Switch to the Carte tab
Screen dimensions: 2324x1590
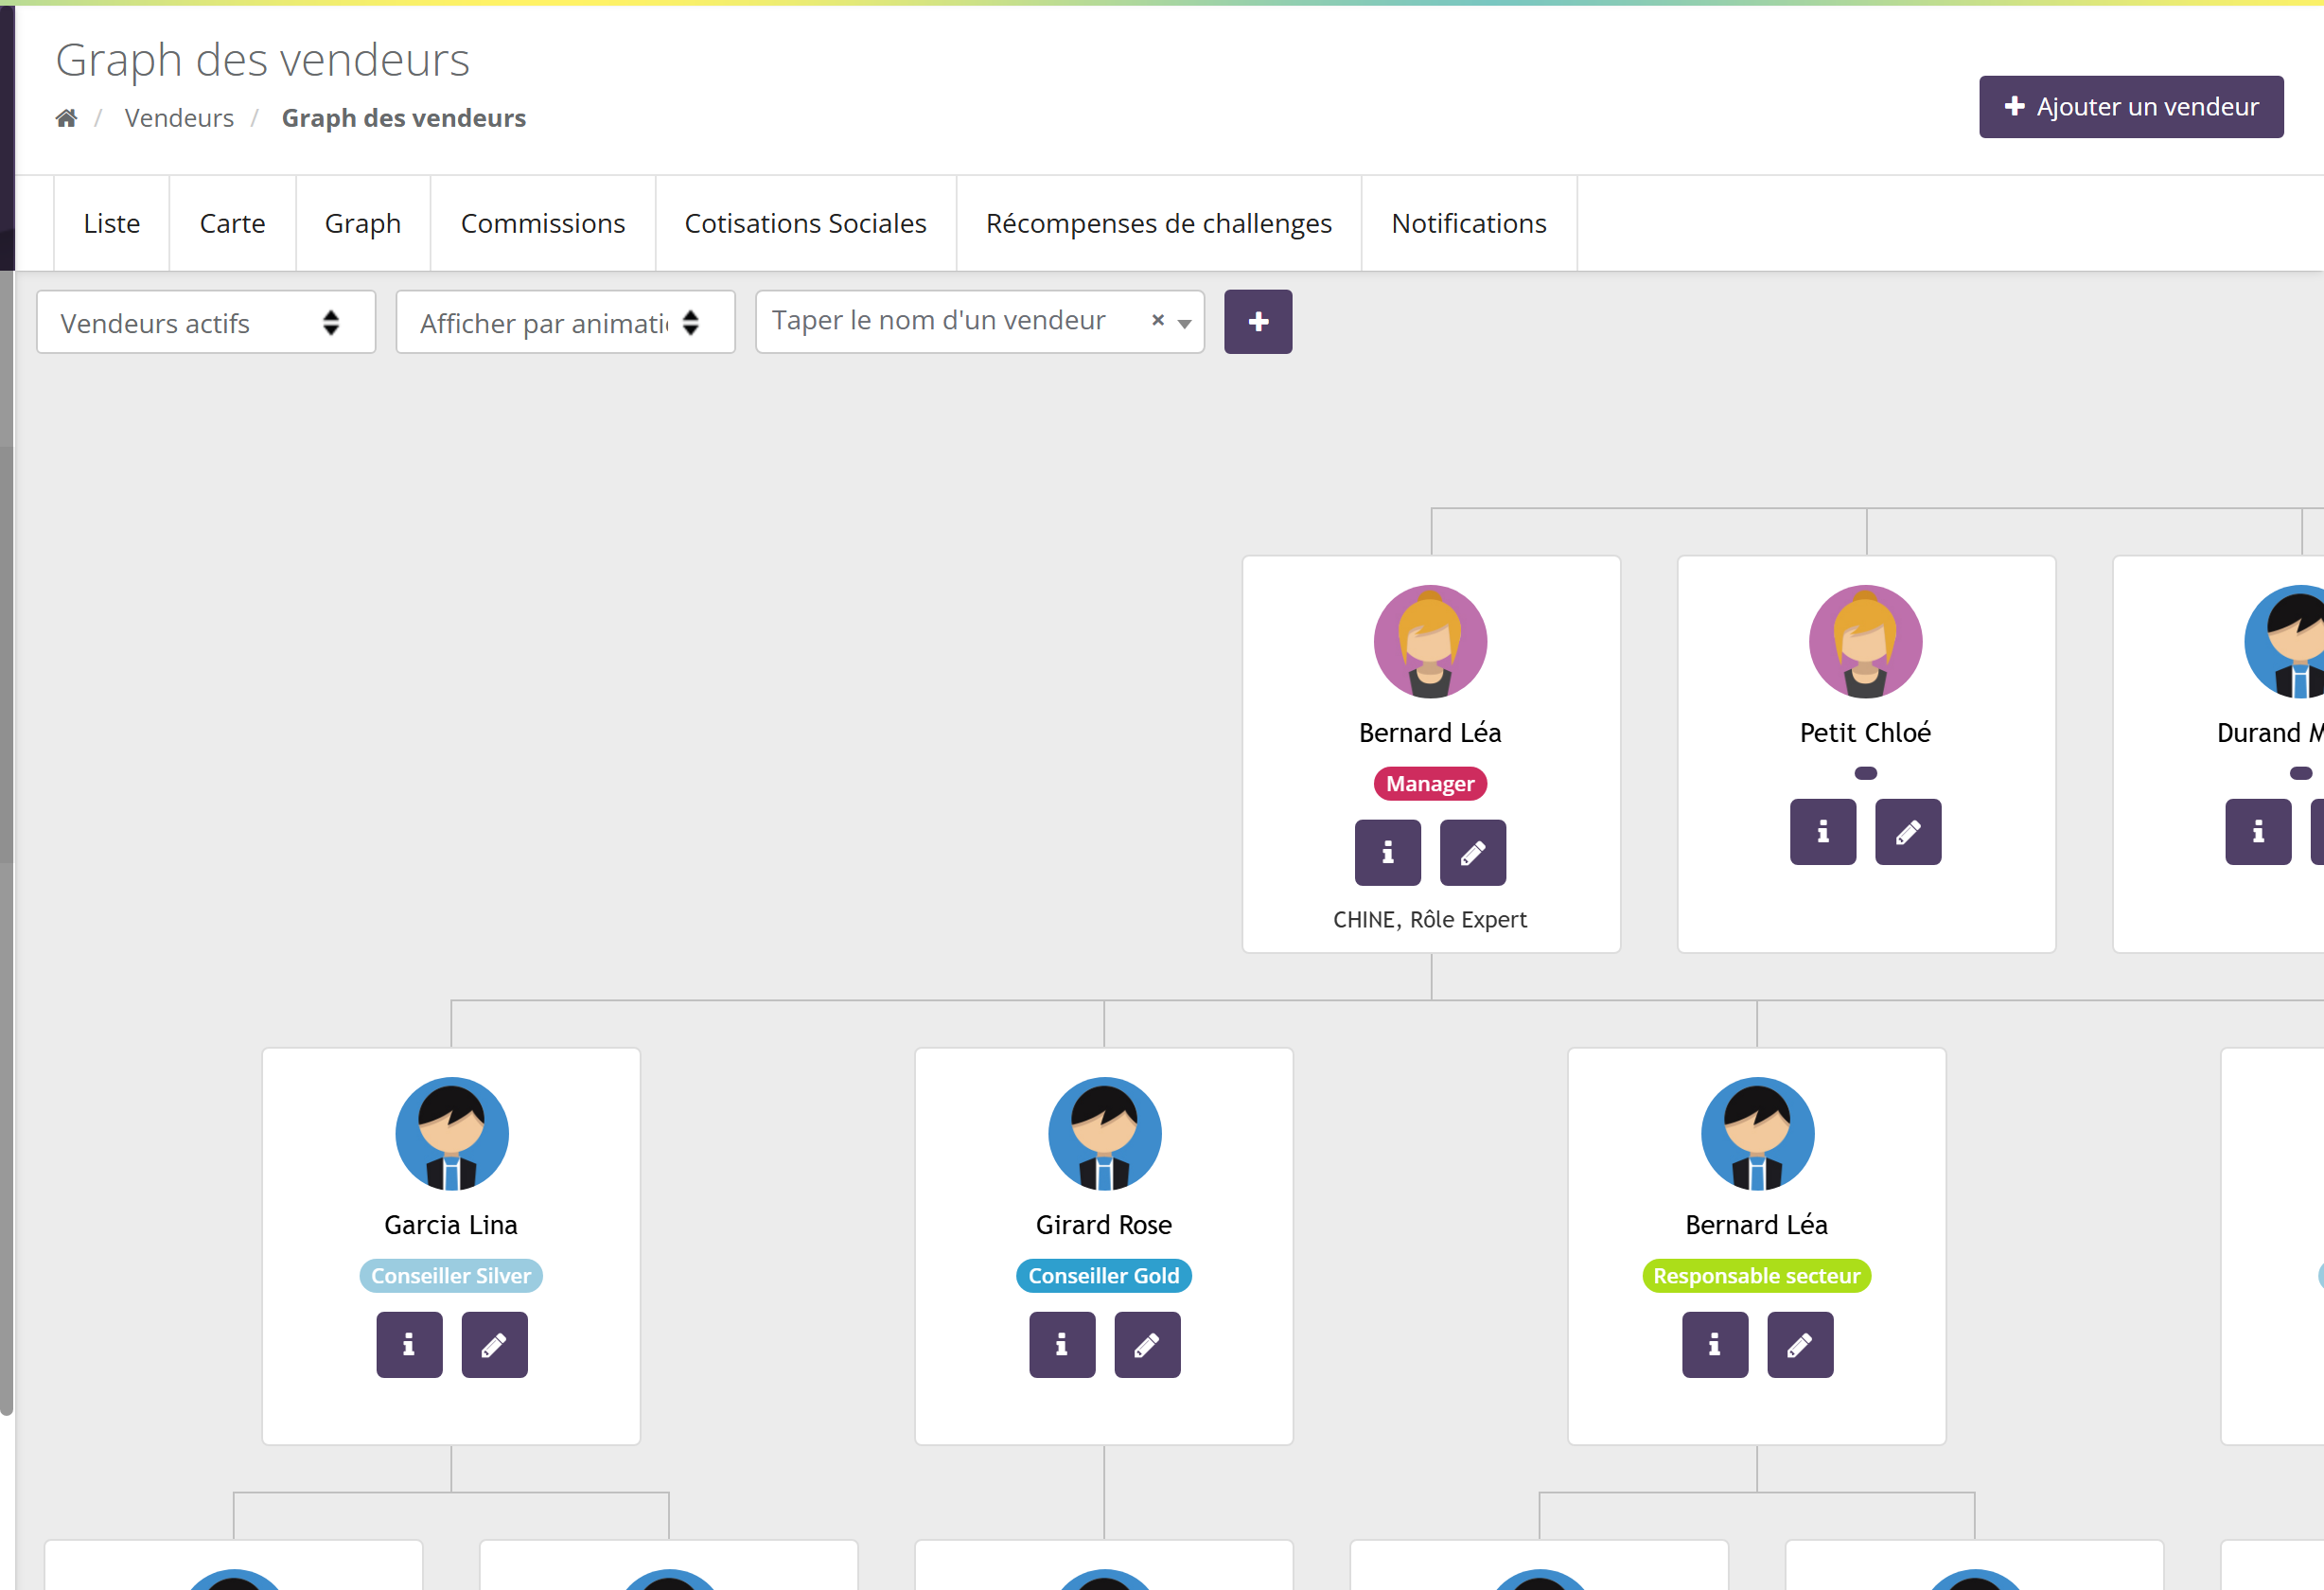[x=232, y=223]
